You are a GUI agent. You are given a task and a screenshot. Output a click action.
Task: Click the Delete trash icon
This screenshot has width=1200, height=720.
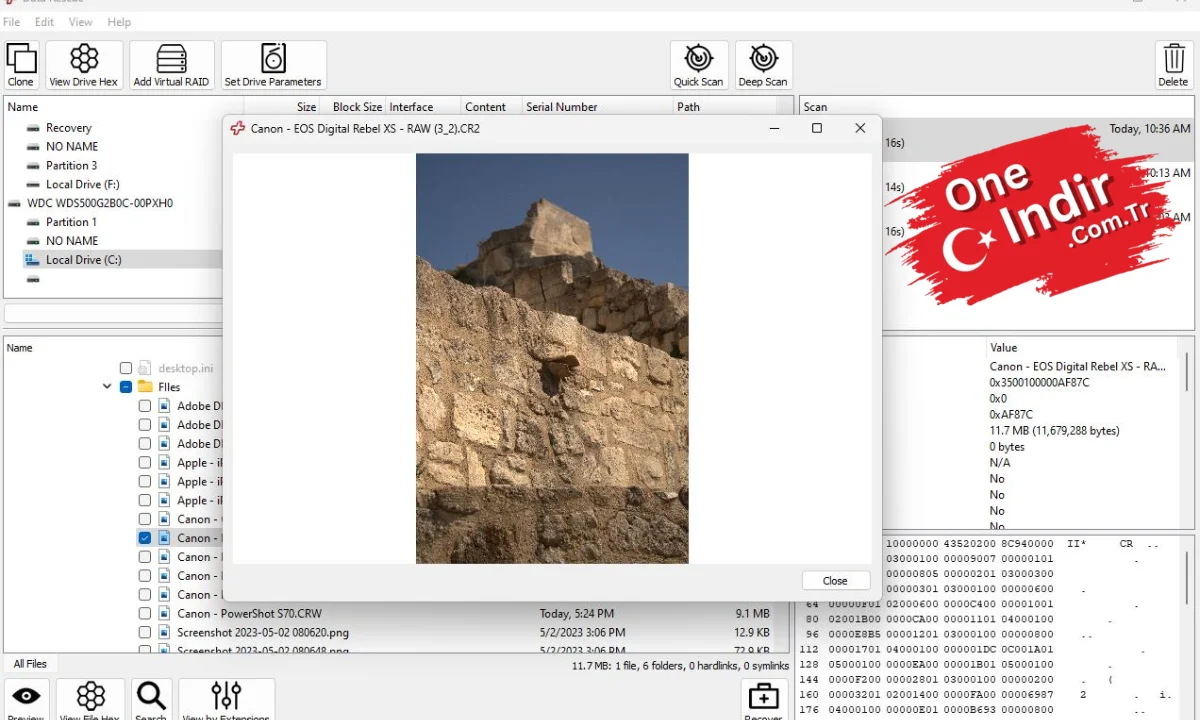[1173, 65]
